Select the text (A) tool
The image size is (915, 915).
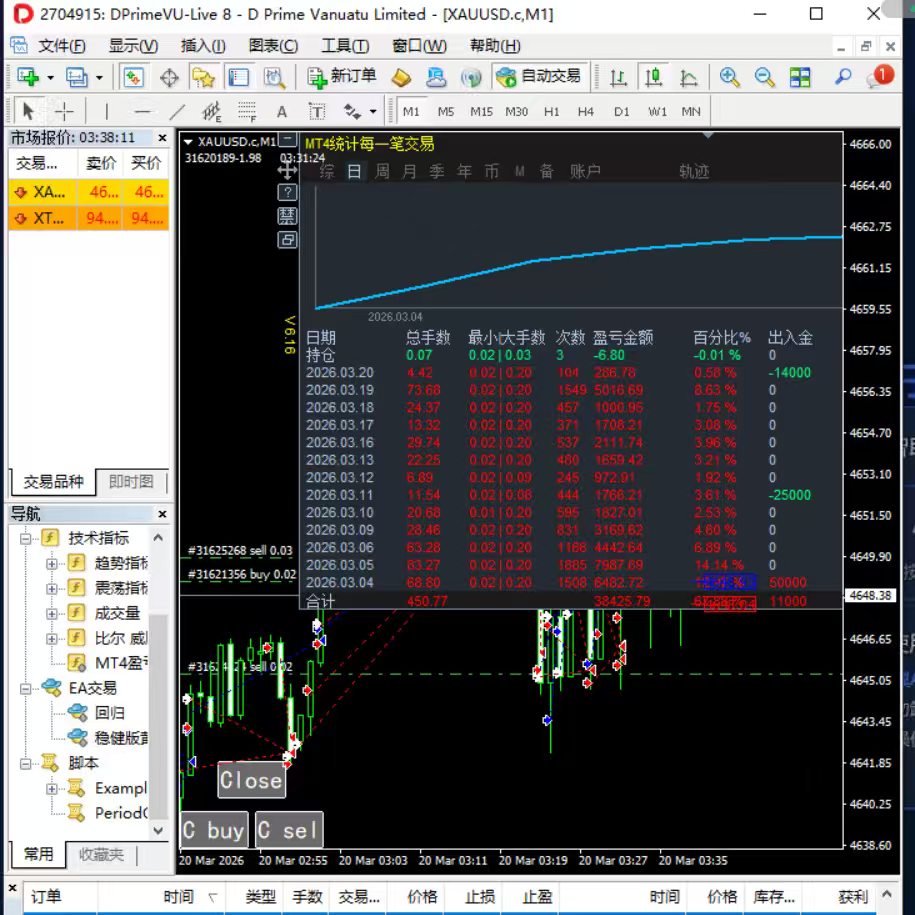(282, 111)
